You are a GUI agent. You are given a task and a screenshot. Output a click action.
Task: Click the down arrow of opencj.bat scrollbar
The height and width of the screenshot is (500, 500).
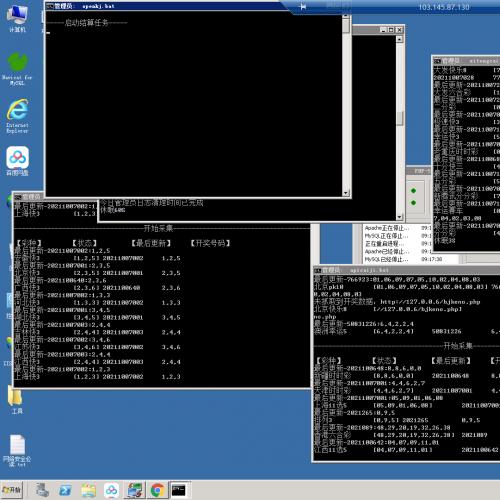tap(346, 193)
